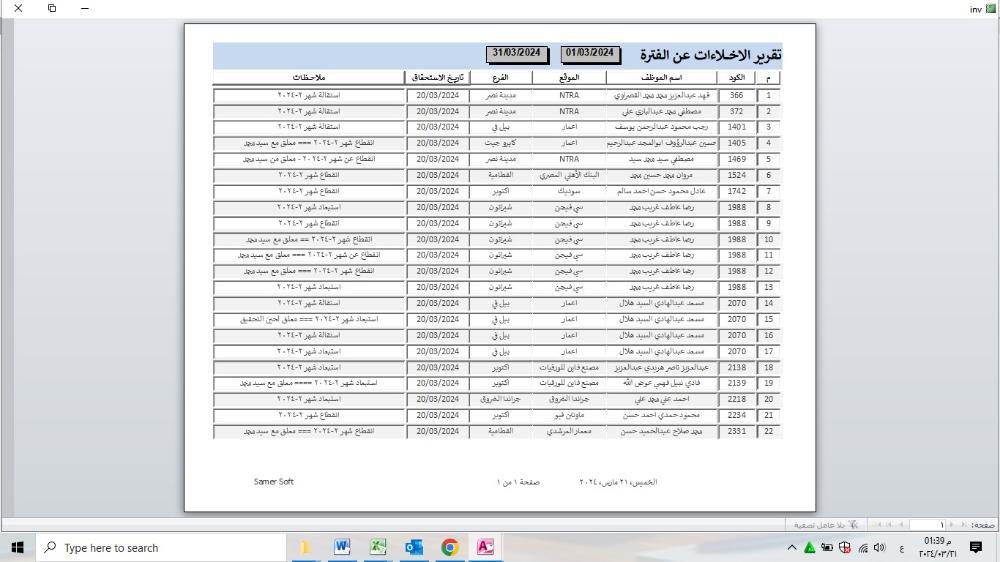Viewport: 1000px width, 562px height.
Task: Click employee code cell 366
Action: 737,95
